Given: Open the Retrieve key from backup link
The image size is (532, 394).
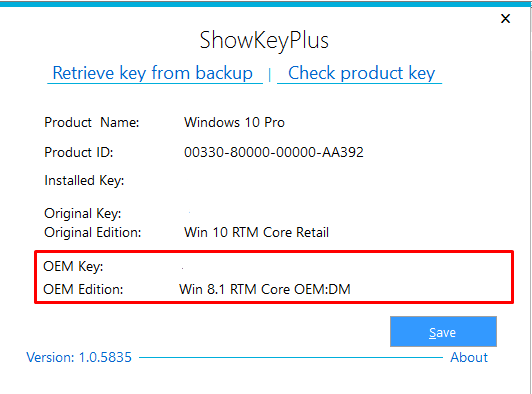Looking at the screenshot, I should point(153,73).
